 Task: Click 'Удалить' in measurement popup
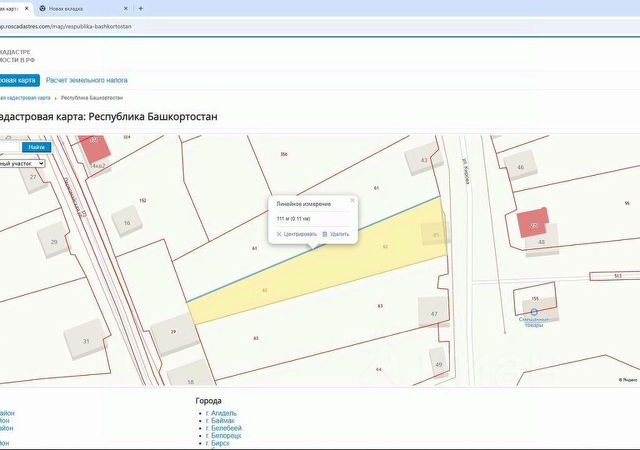click(x=336, y=234)
